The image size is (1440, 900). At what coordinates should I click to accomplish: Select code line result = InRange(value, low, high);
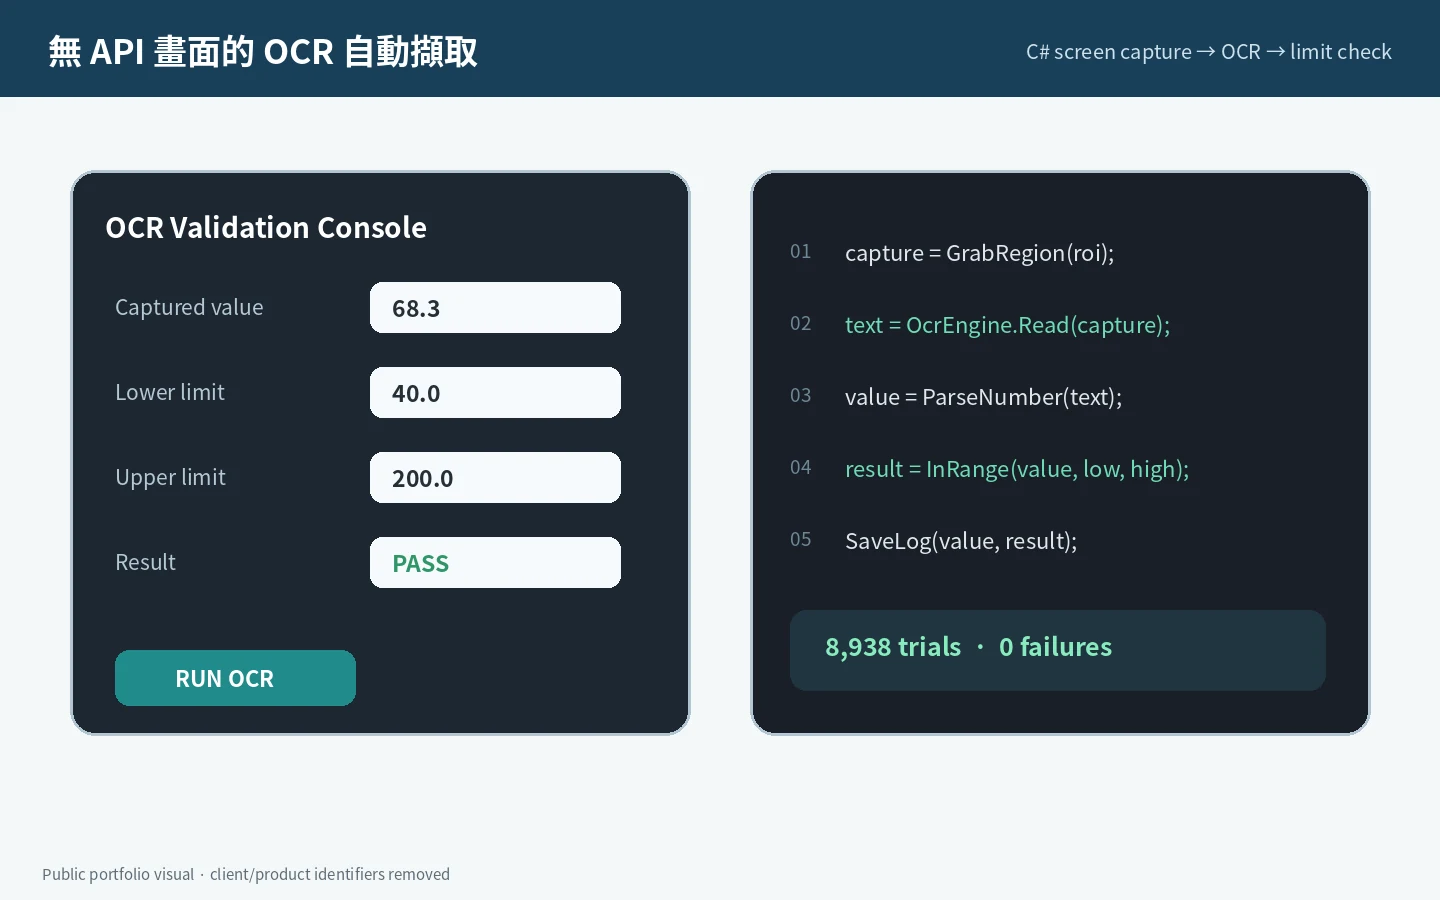(1017, 469)
